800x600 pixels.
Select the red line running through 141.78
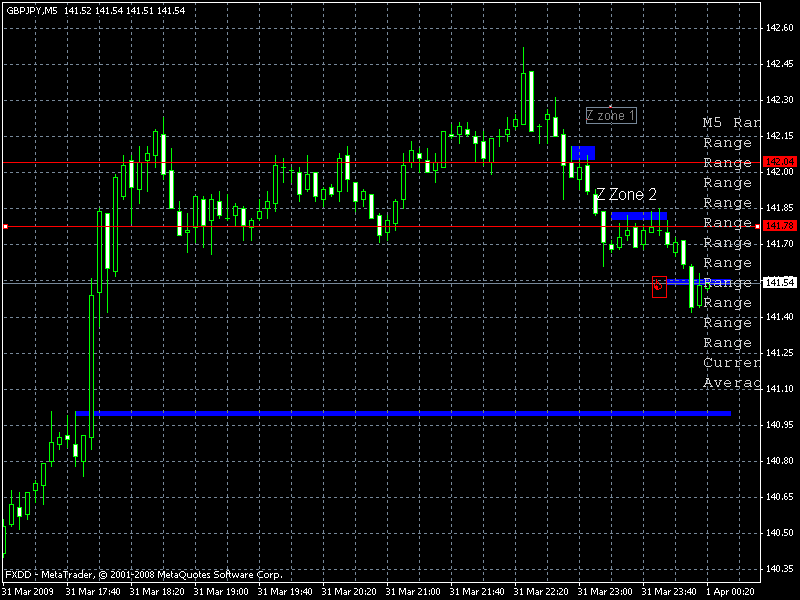(300, 224)
